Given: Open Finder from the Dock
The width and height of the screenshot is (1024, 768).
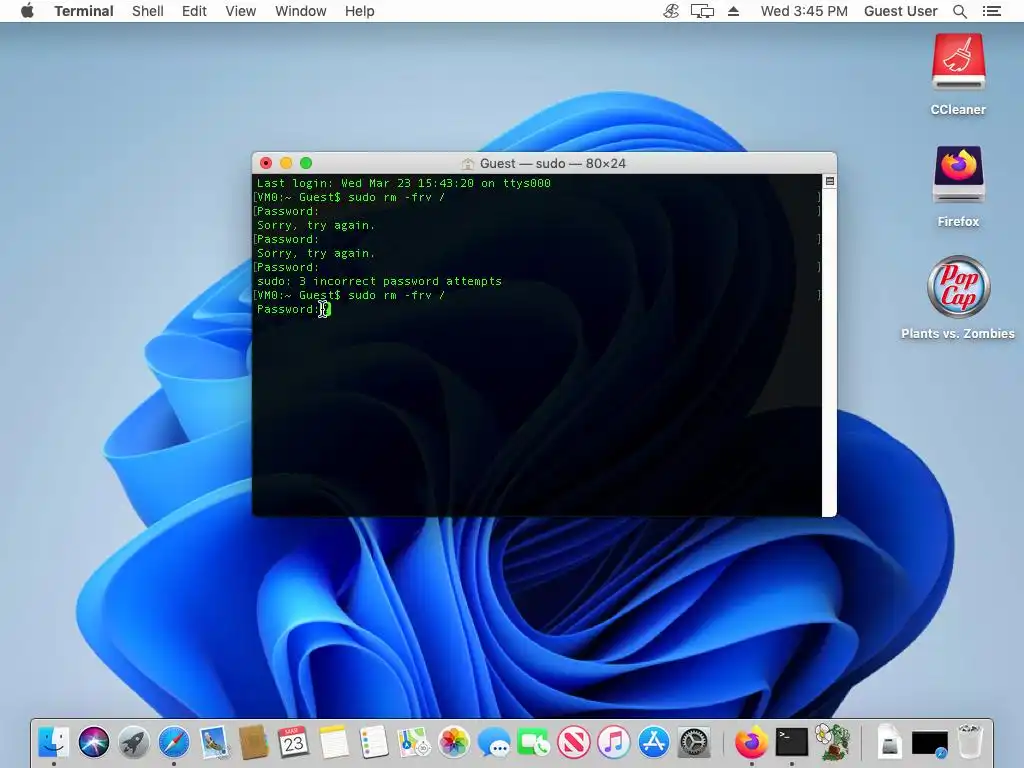Looking at the screenshot, I should (x=54, y=743).
